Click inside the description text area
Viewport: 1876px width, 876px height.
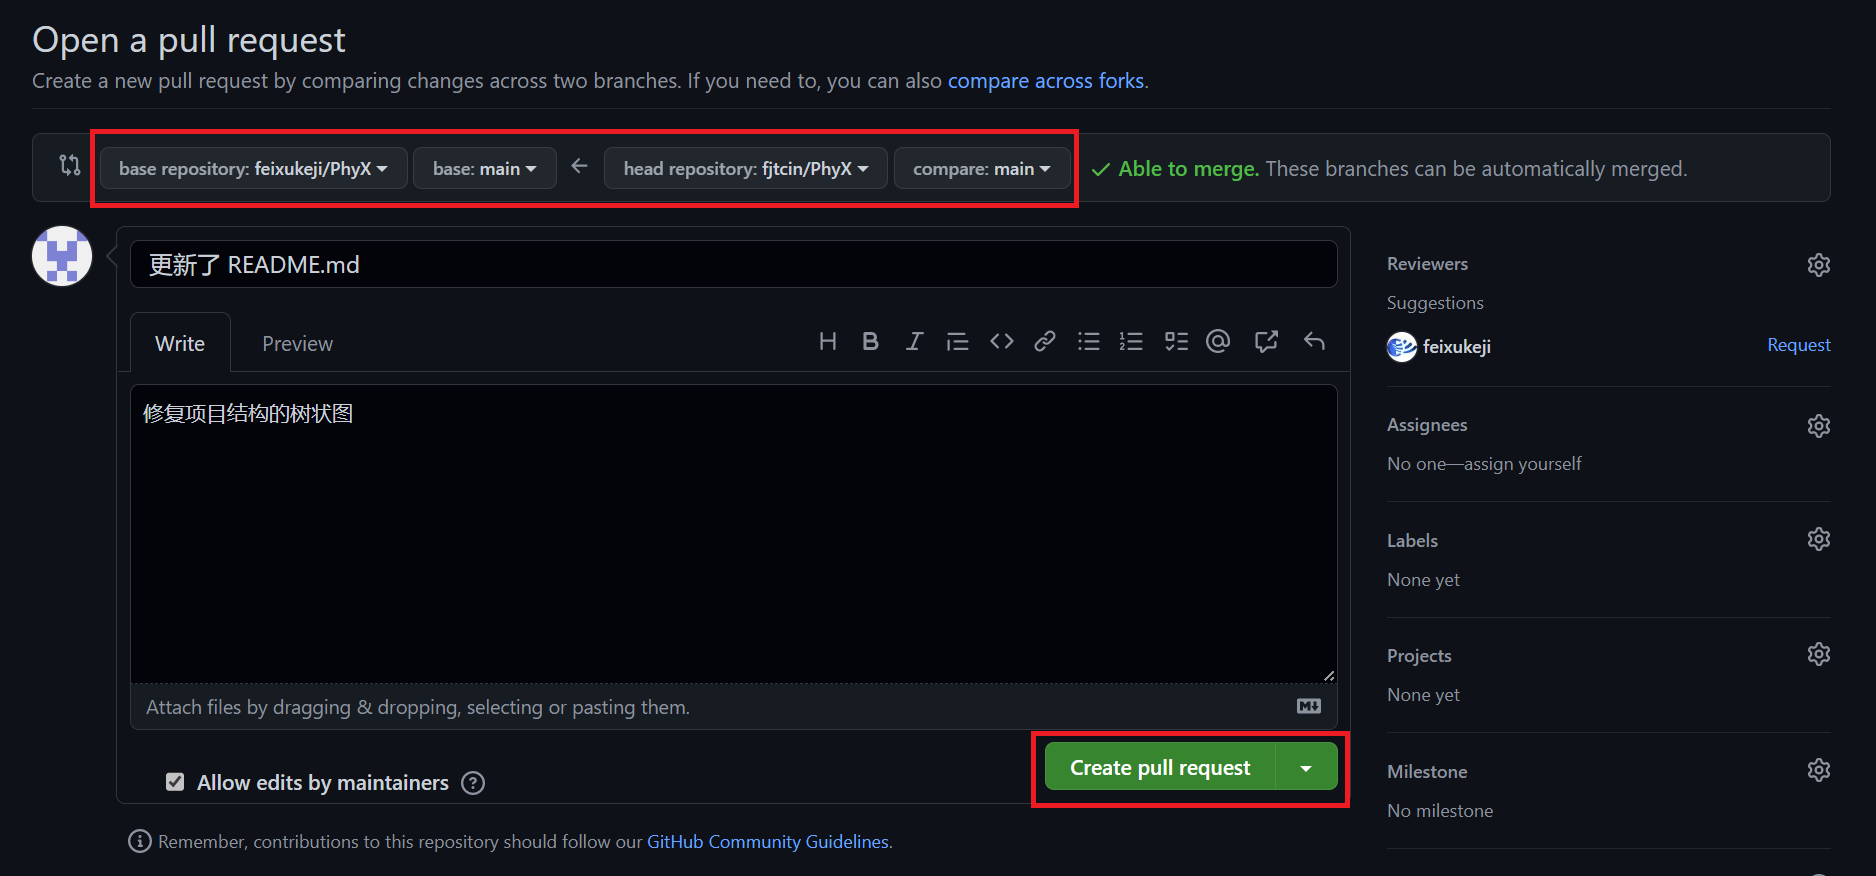pos(734,534)
